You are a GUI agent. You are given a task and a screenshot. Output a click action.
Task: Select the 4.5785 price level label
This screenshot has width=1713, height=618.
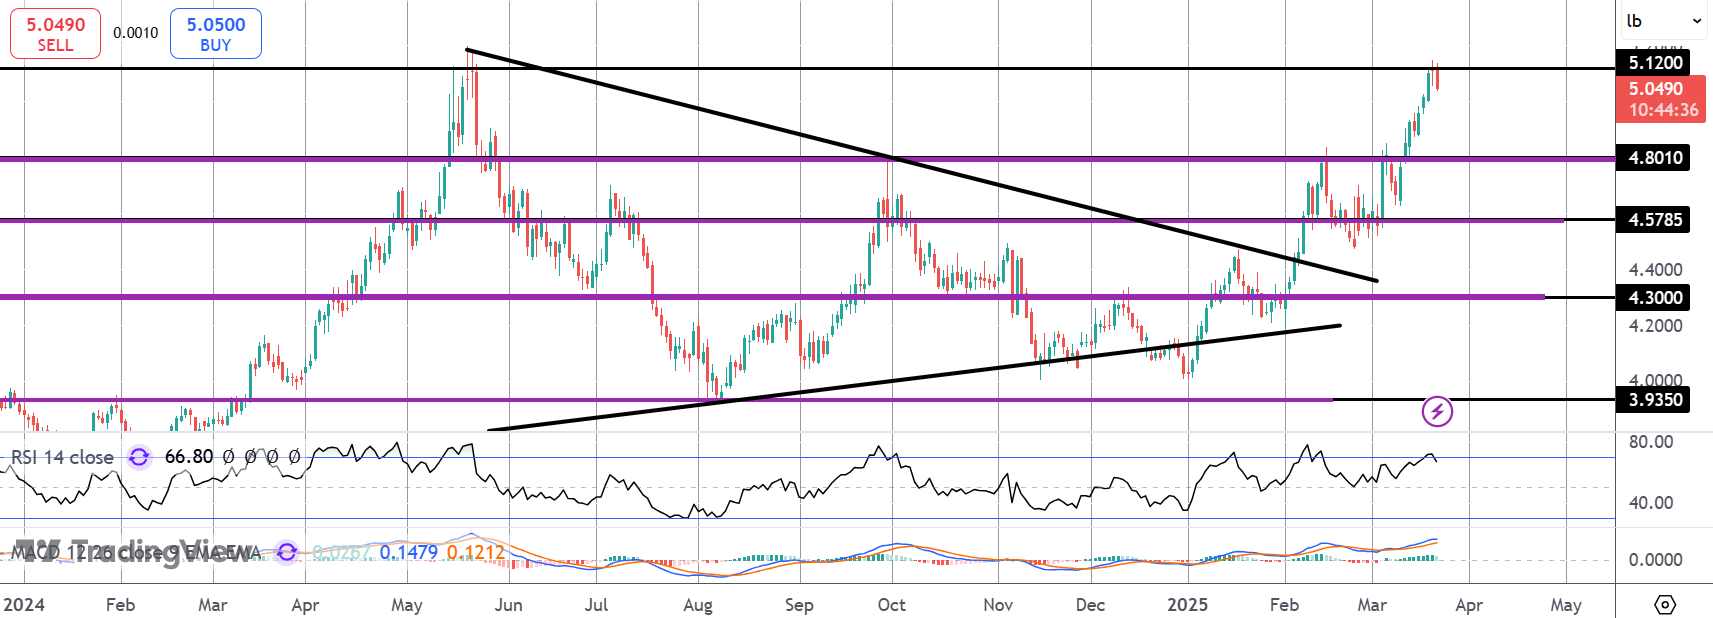pos(1653,220)
